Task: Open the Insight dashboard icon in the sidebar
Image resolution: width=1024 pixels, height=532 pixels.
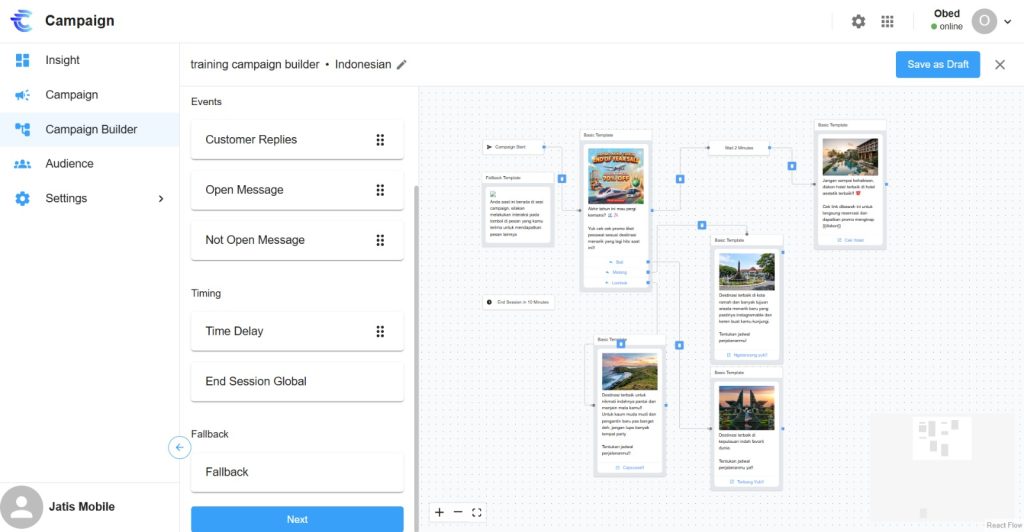Action: 22,60
